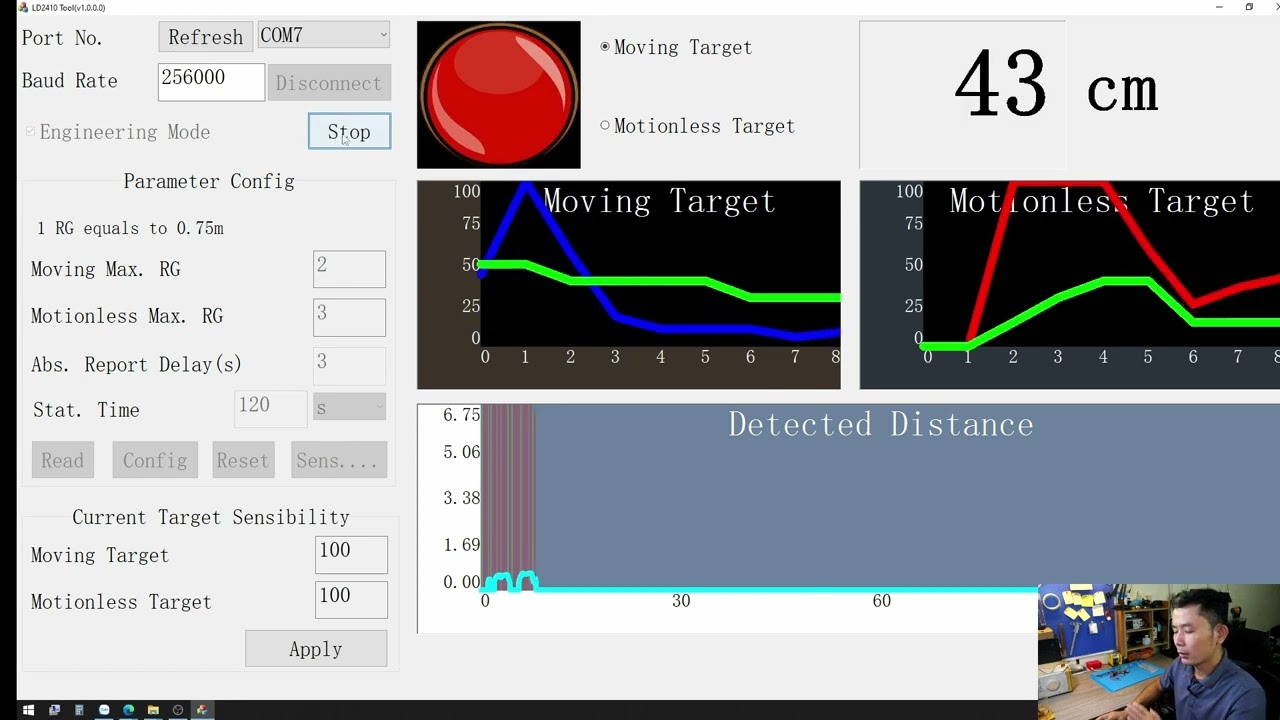Click the Reset button

tap(242, 460)
